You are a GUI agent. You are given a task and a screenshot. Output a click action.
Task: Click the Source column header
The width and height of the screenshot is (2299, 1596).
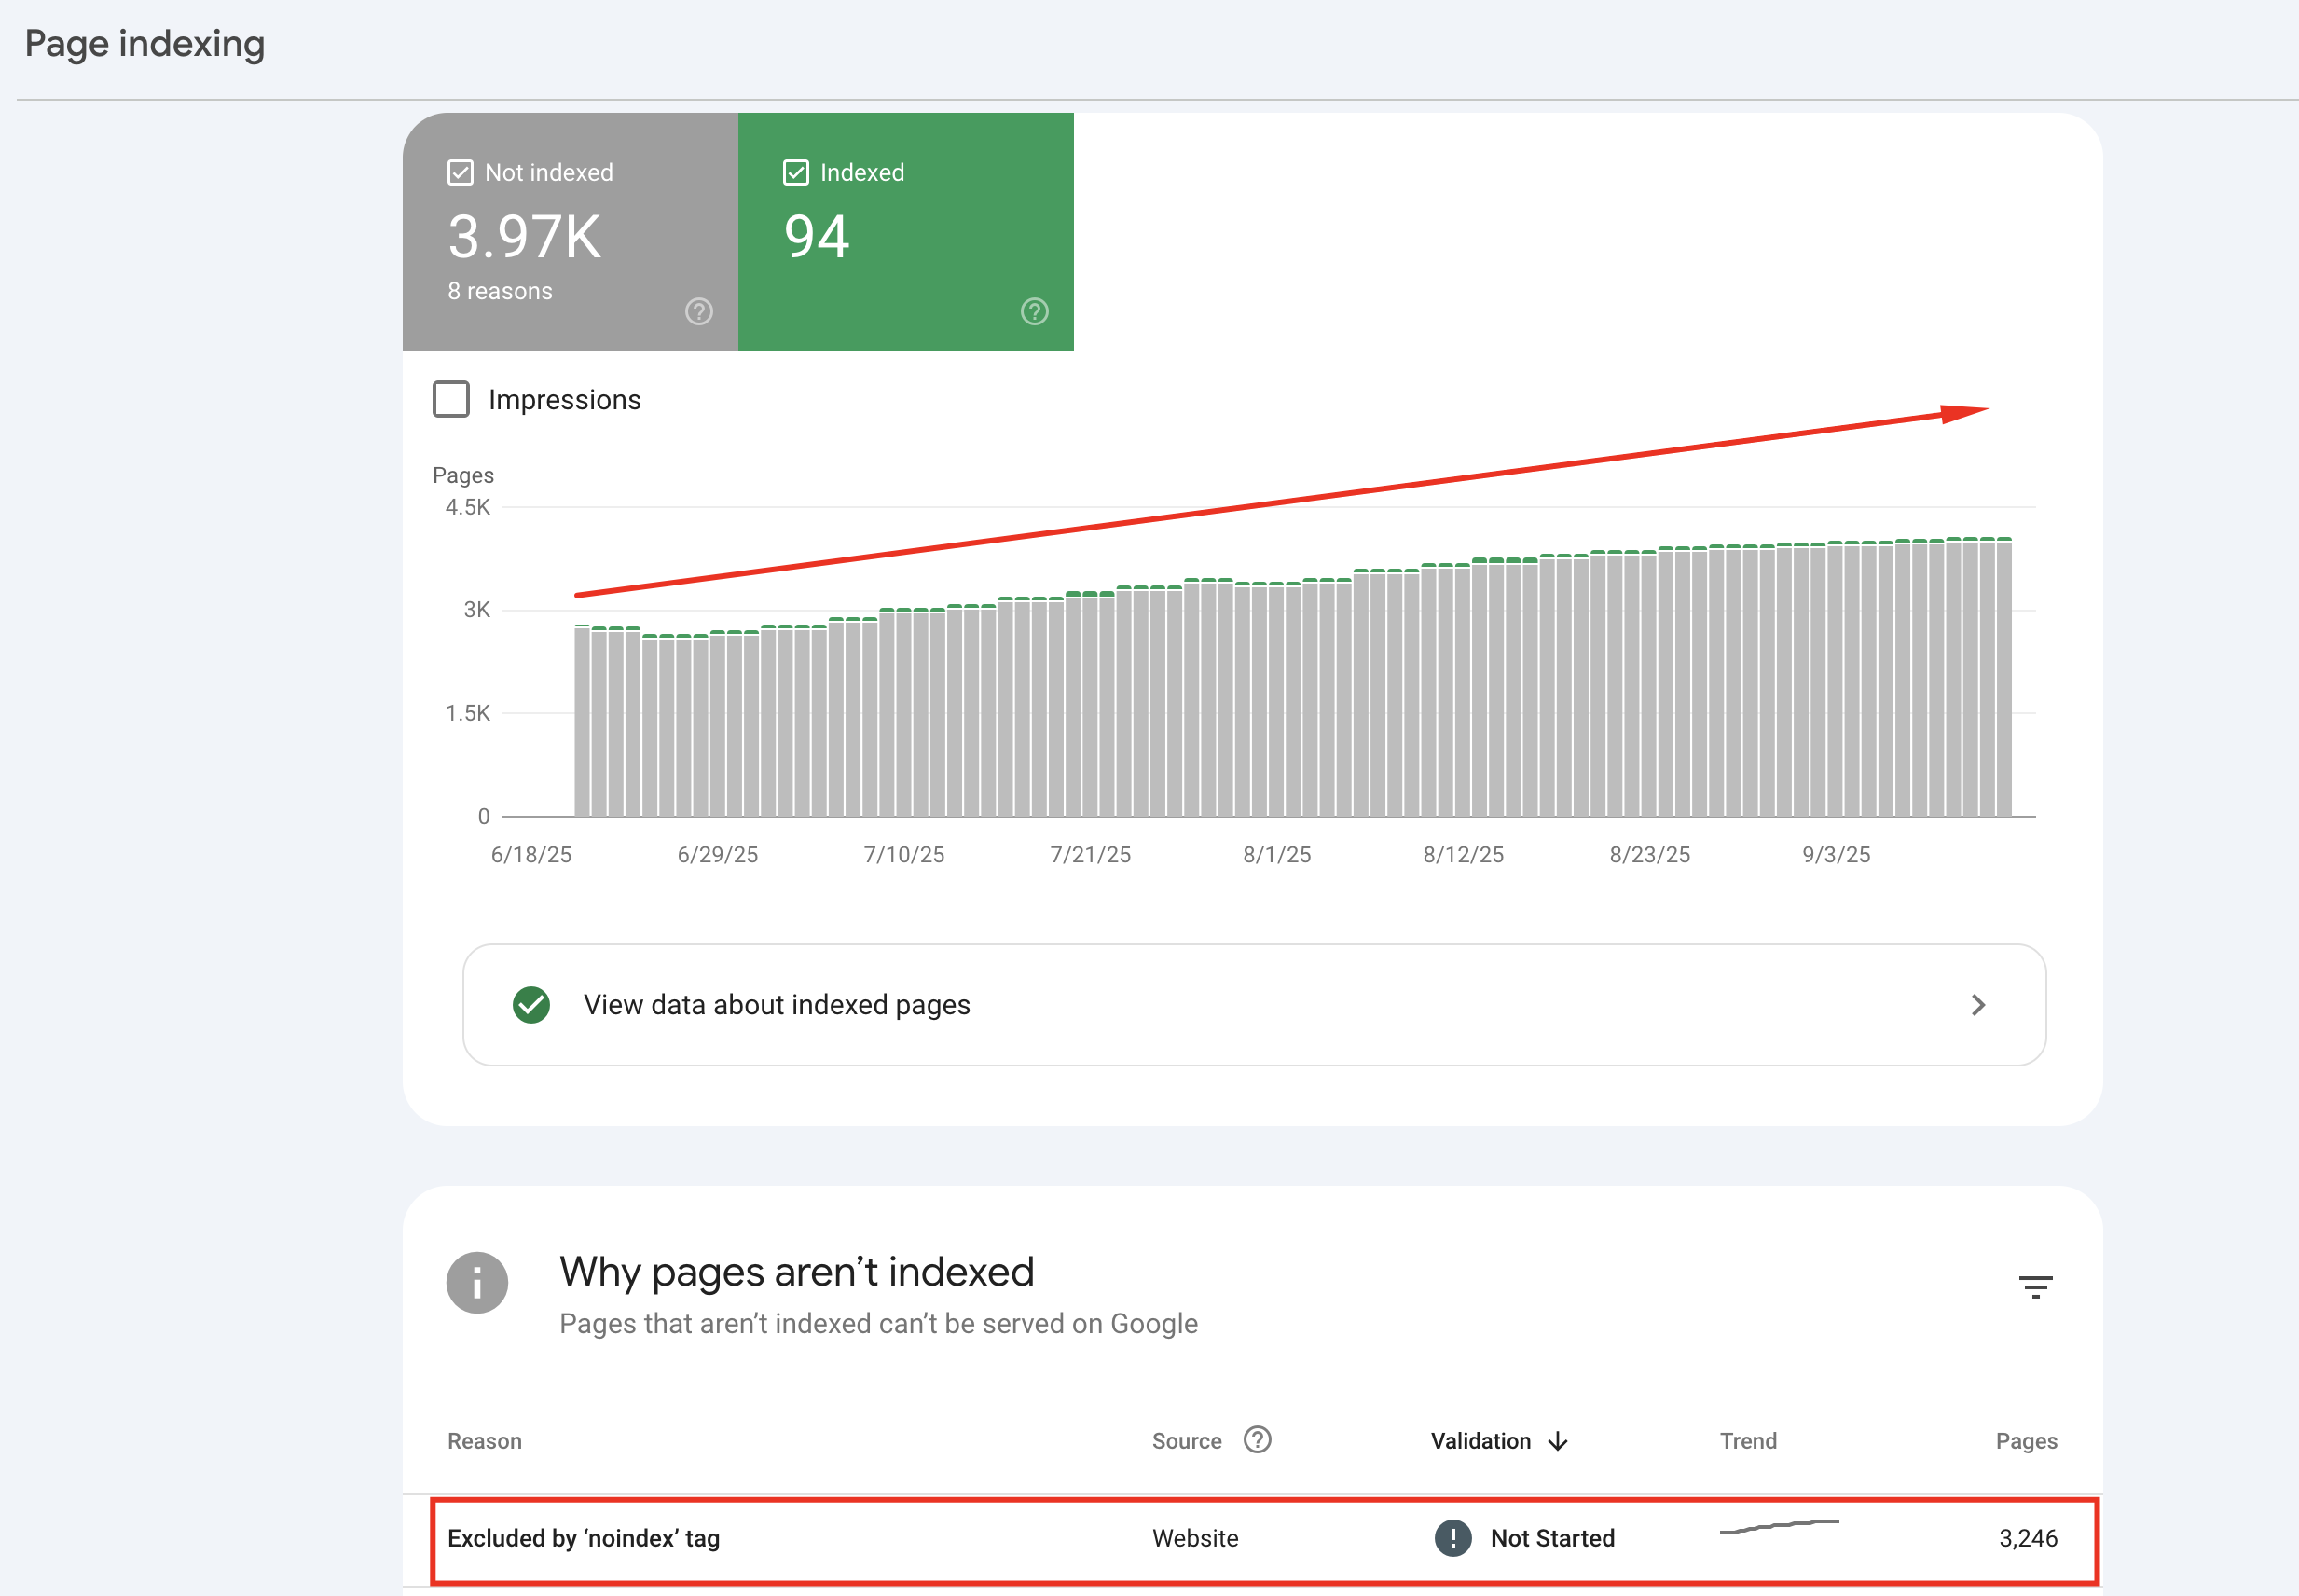(x=1186, y=1441)
